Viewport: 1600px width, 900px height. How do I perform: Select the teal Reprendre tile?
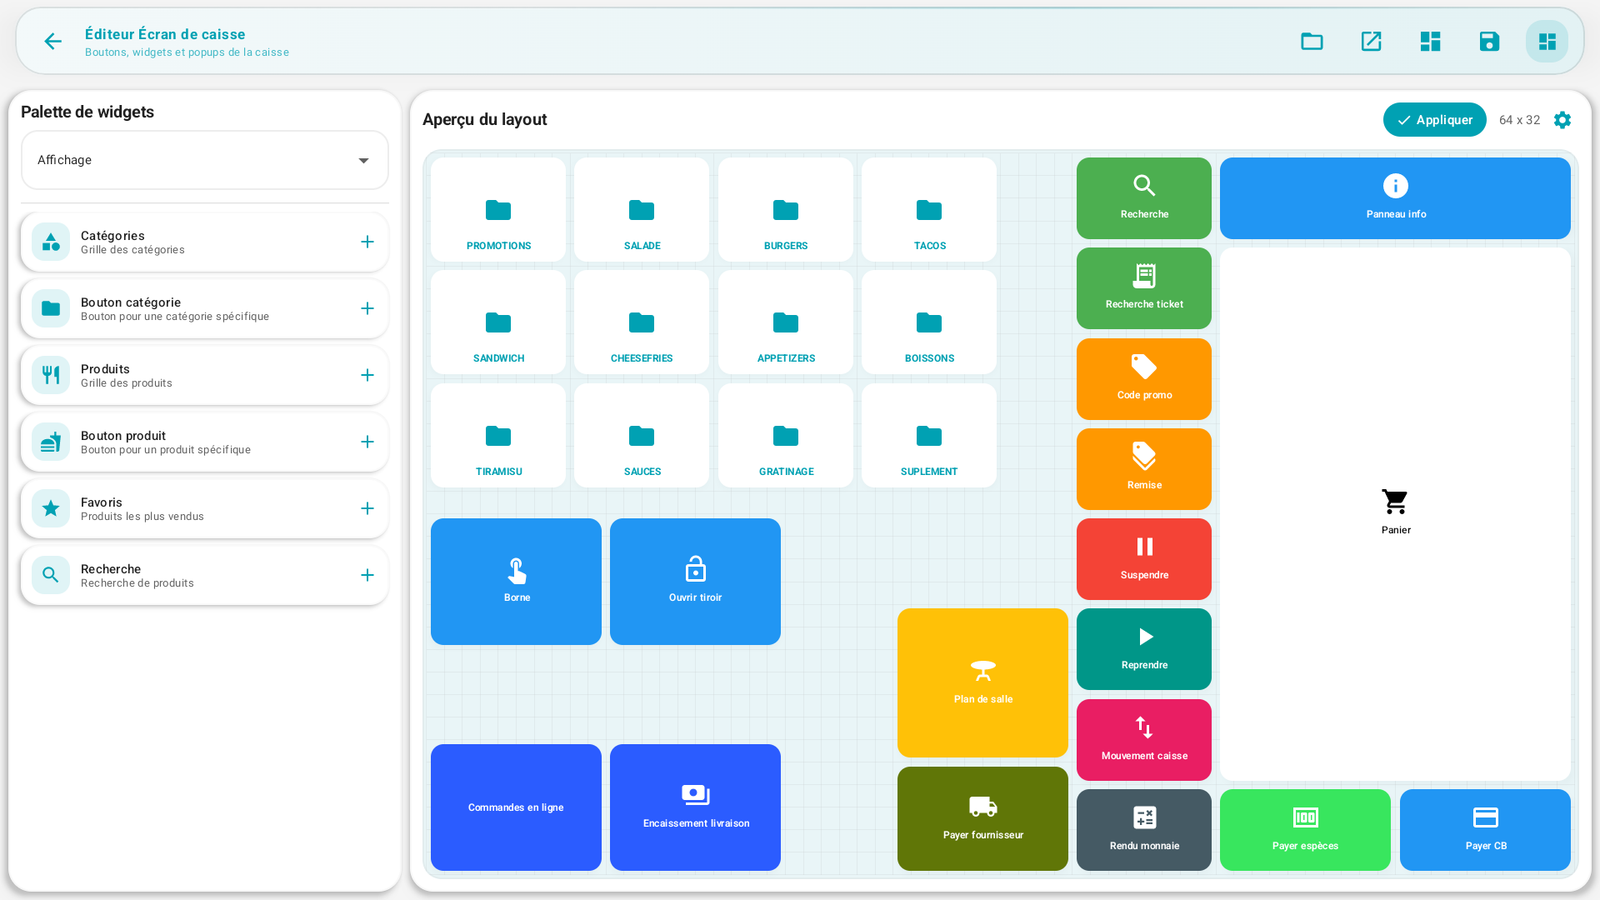tap(1144, 649)
